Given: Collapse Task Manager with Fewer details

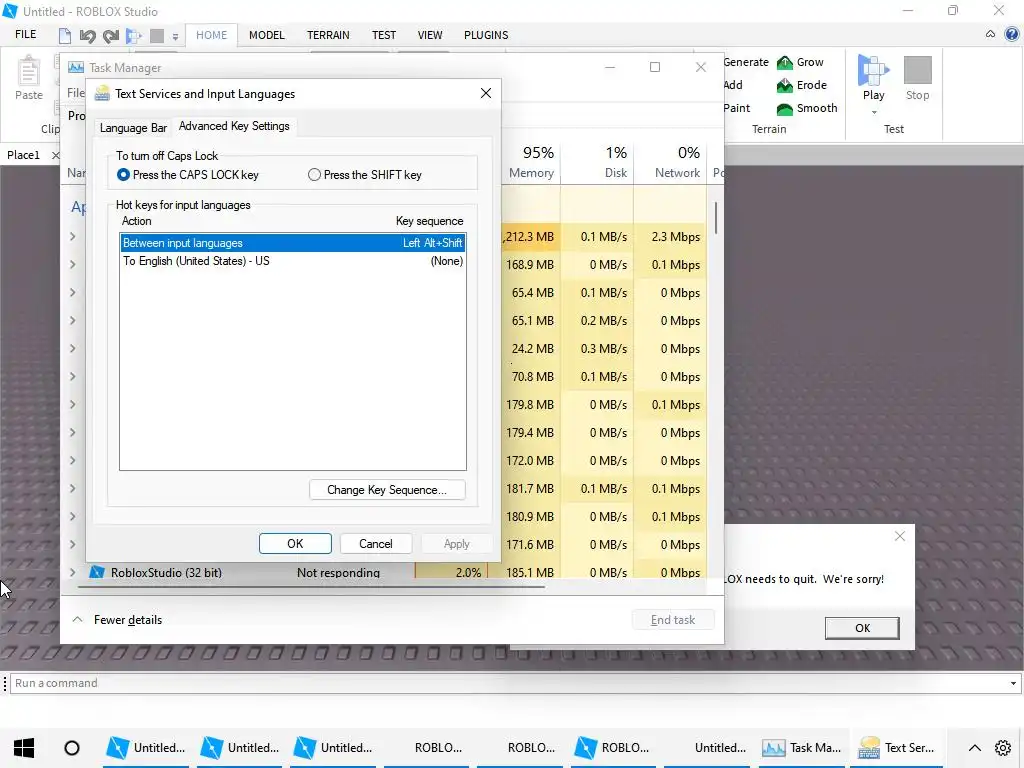Looking at the screenshot, I should tap(117, 620).
